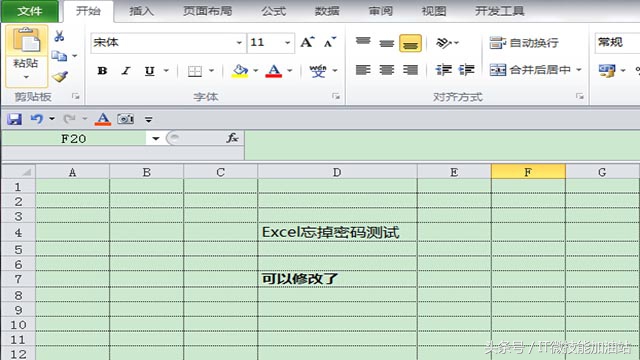Open the font dialog launcher
This screenshot has height=360, width=640.
point(336,96)
